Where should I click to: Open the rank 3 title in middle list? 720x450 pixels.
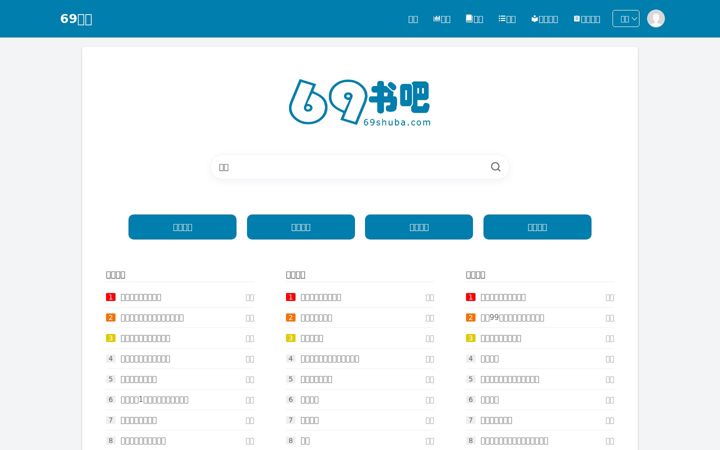tap(312, 338)
